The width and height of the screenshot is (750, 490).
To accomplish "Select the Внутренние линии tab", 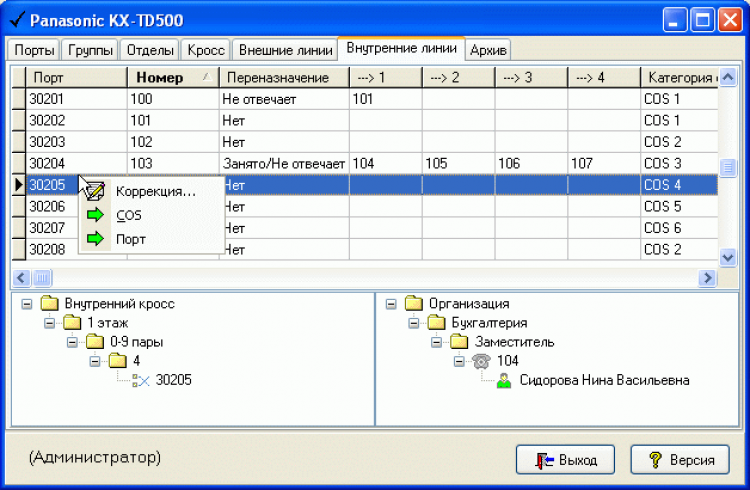I will [x=401, y=48].
